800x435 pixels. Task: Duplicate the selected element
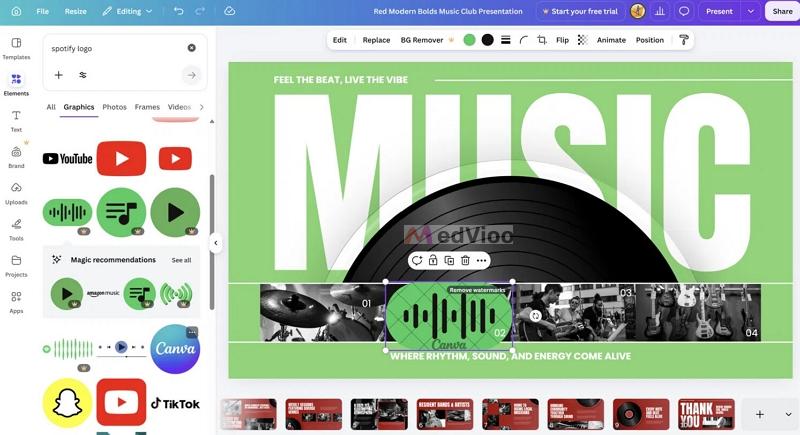[x=449, y=261]
